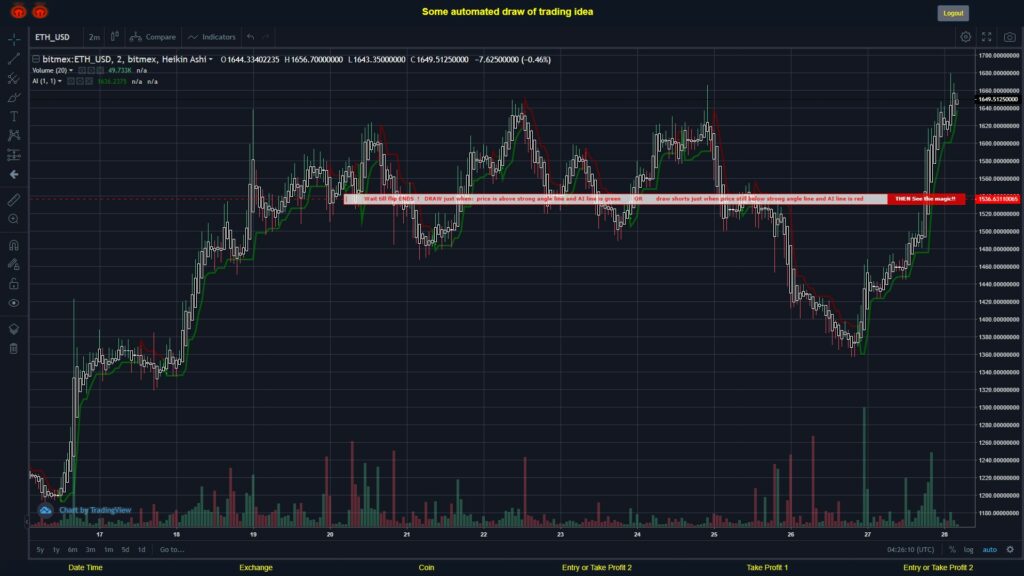The image size is (1024, 576).
Task: Toggle visibility of Volume indicator
Action: 82,71
